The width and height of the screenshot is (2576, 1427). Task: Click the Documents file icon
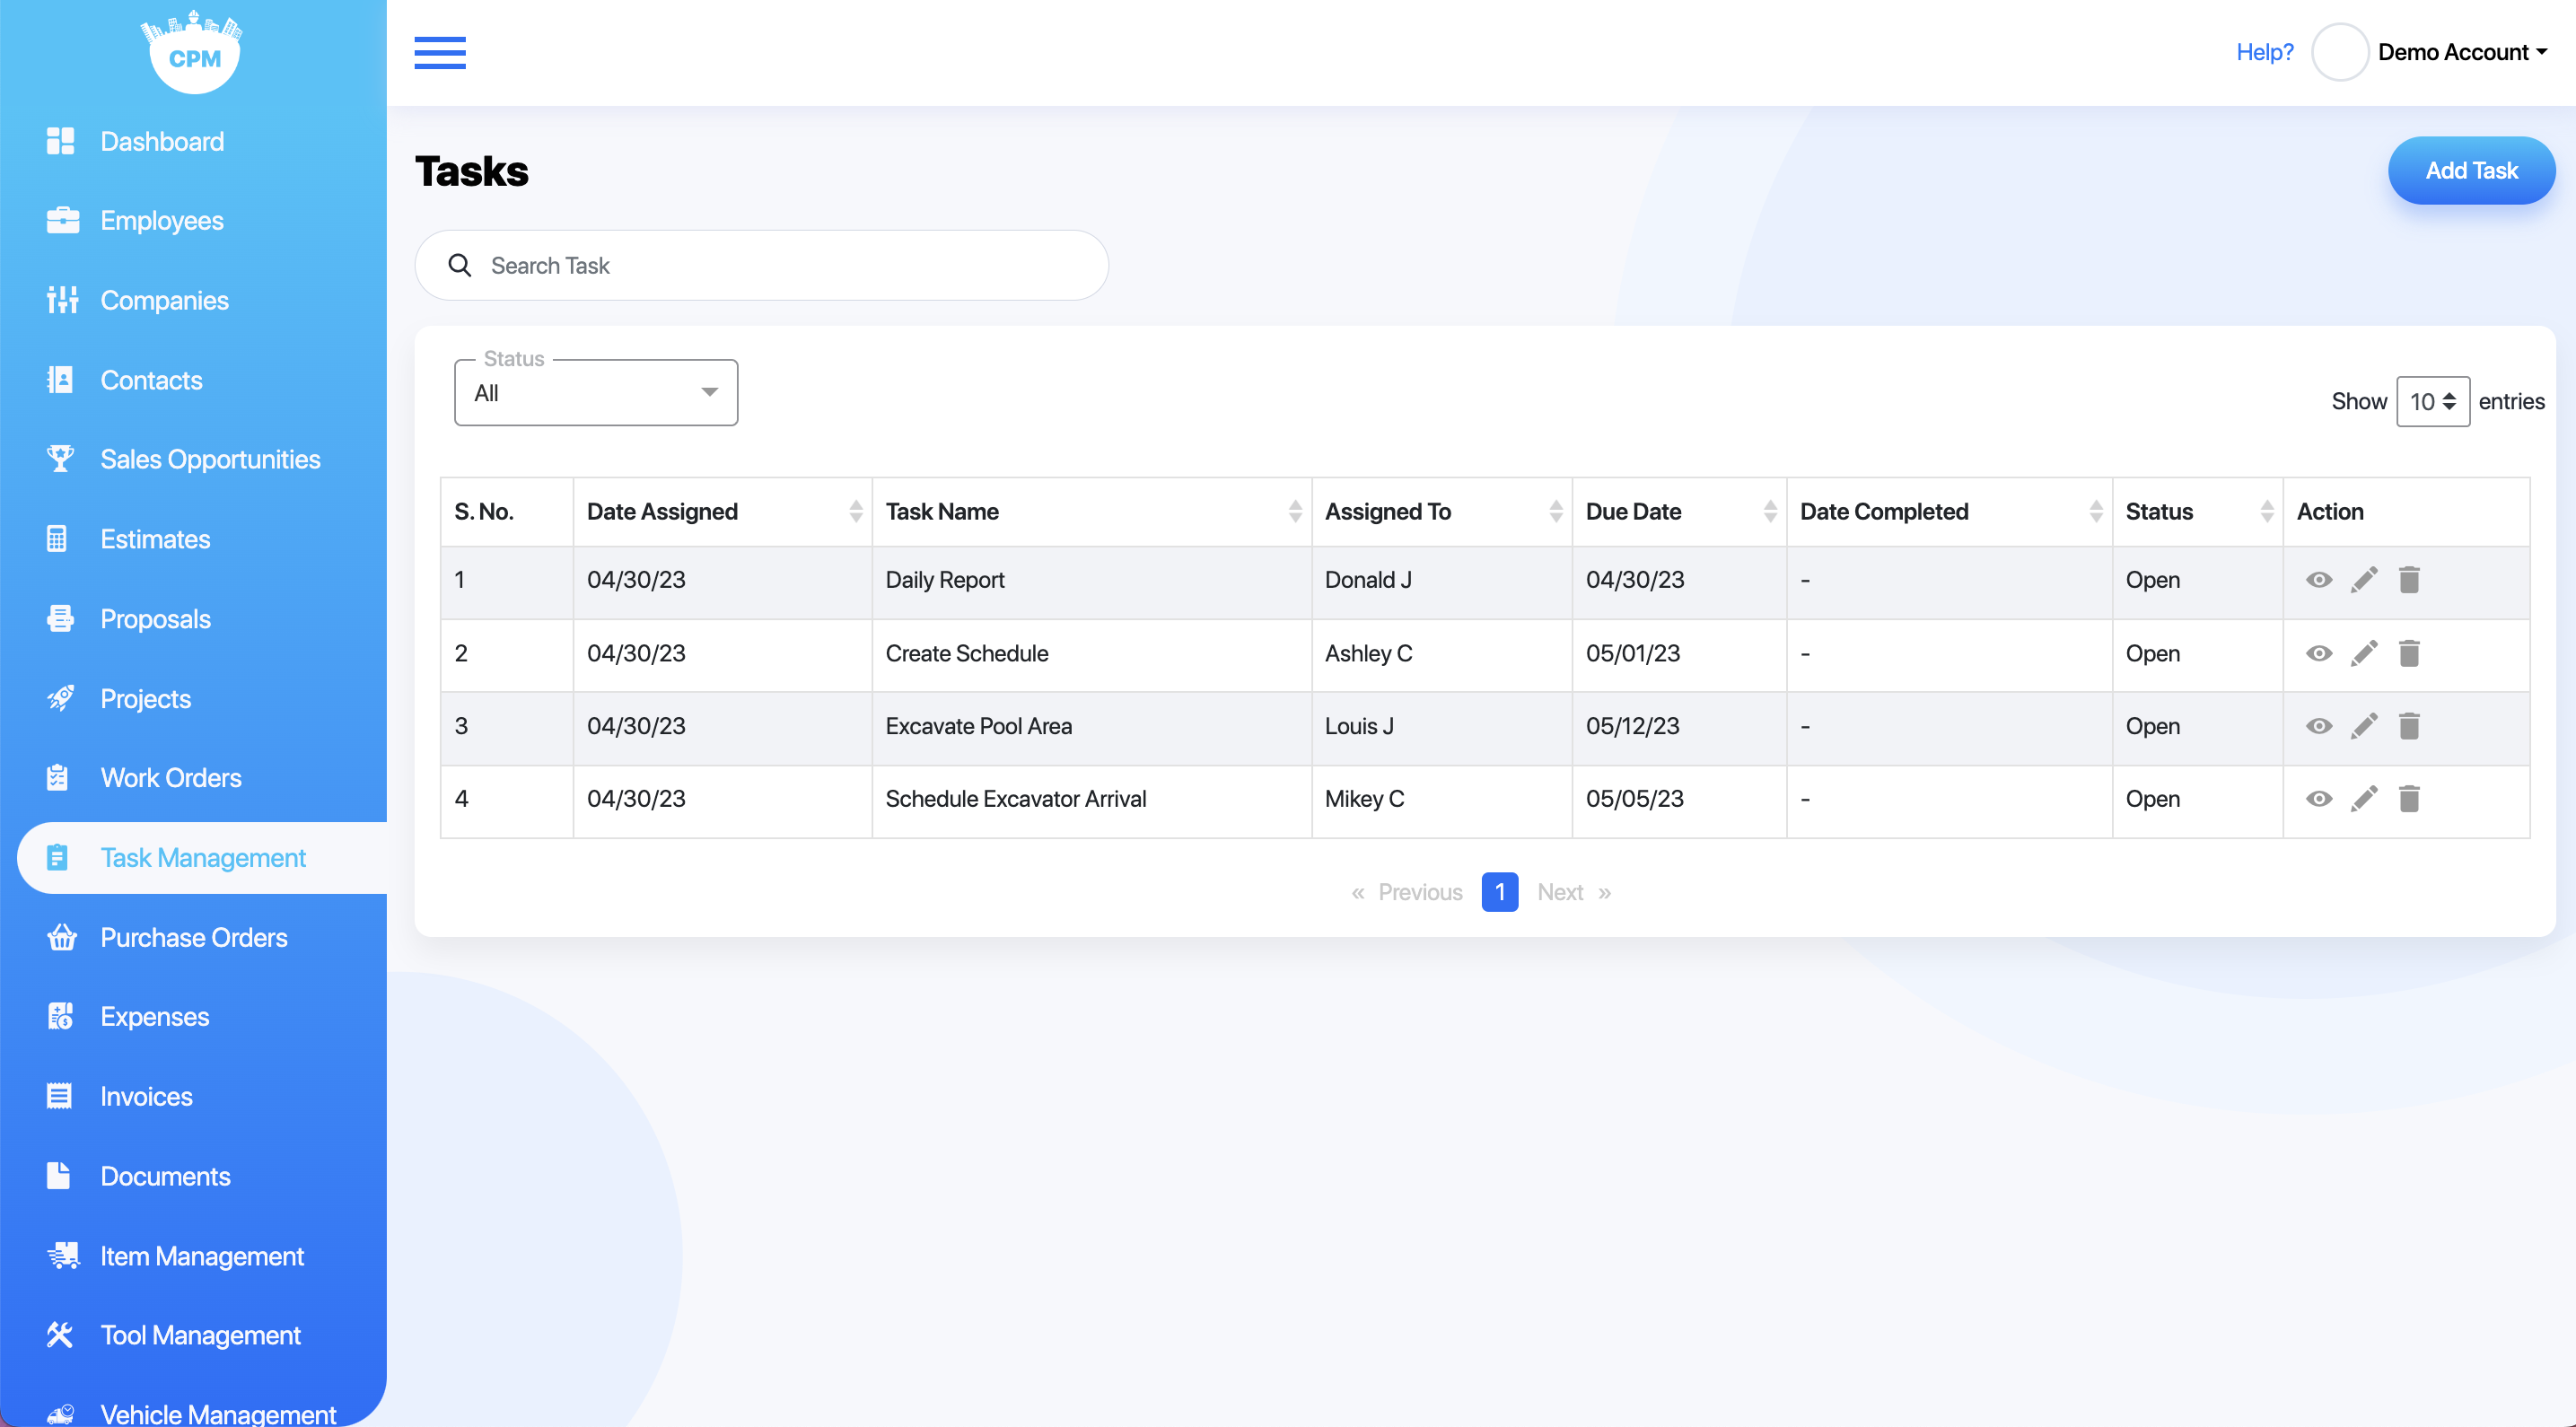[x=58, y=1176]
